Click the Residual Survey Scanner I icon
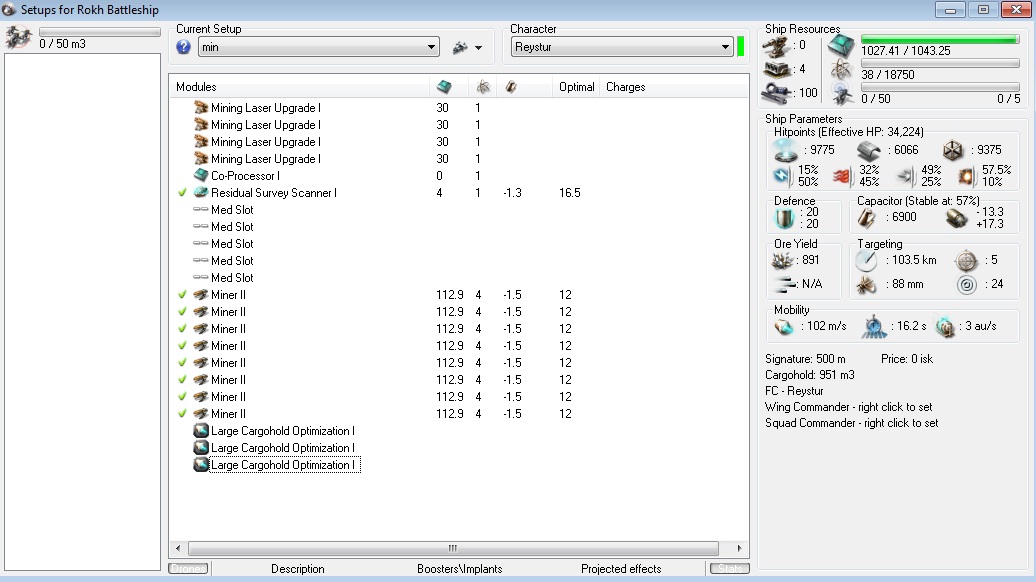Image resolution: width=1036 pixels, height=582 pixels. tap(201, 192)
